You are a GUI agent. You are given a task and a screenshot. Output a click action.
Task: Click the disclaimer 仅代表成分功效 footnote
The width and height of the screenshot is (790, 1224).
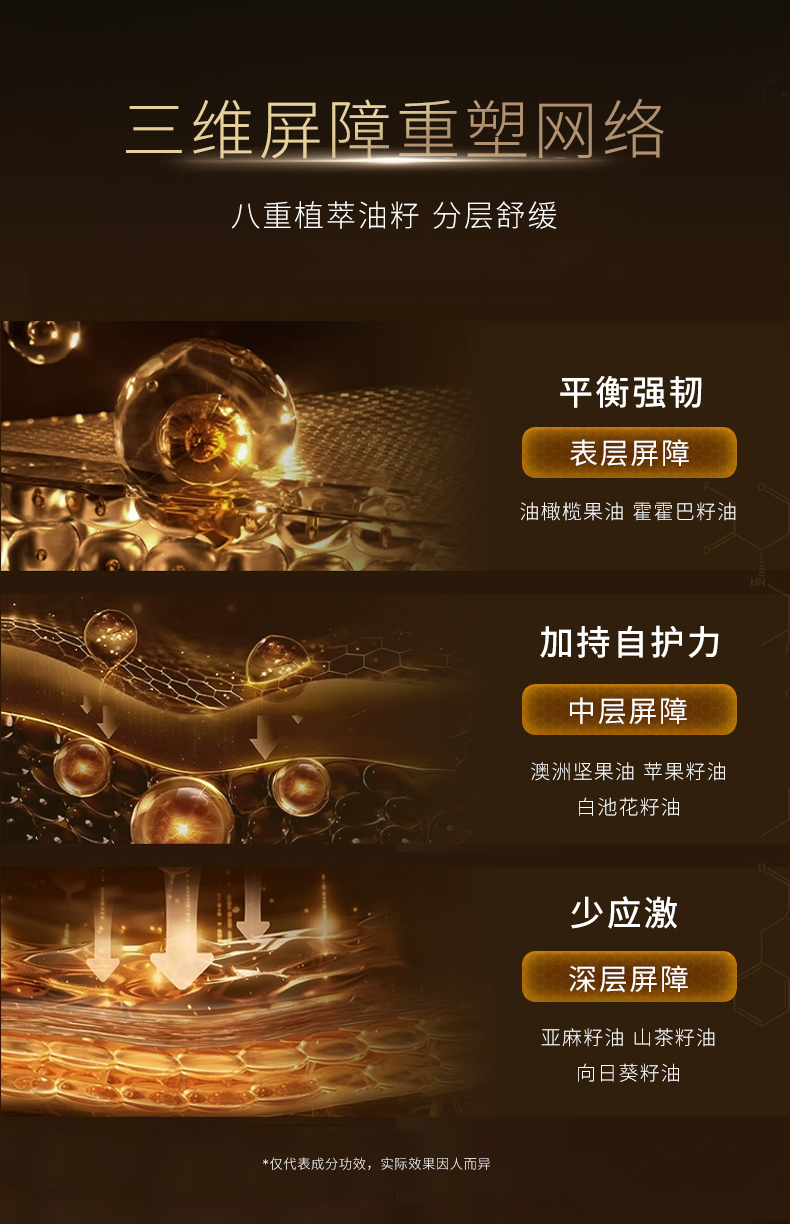click(x=376, y=1163)
